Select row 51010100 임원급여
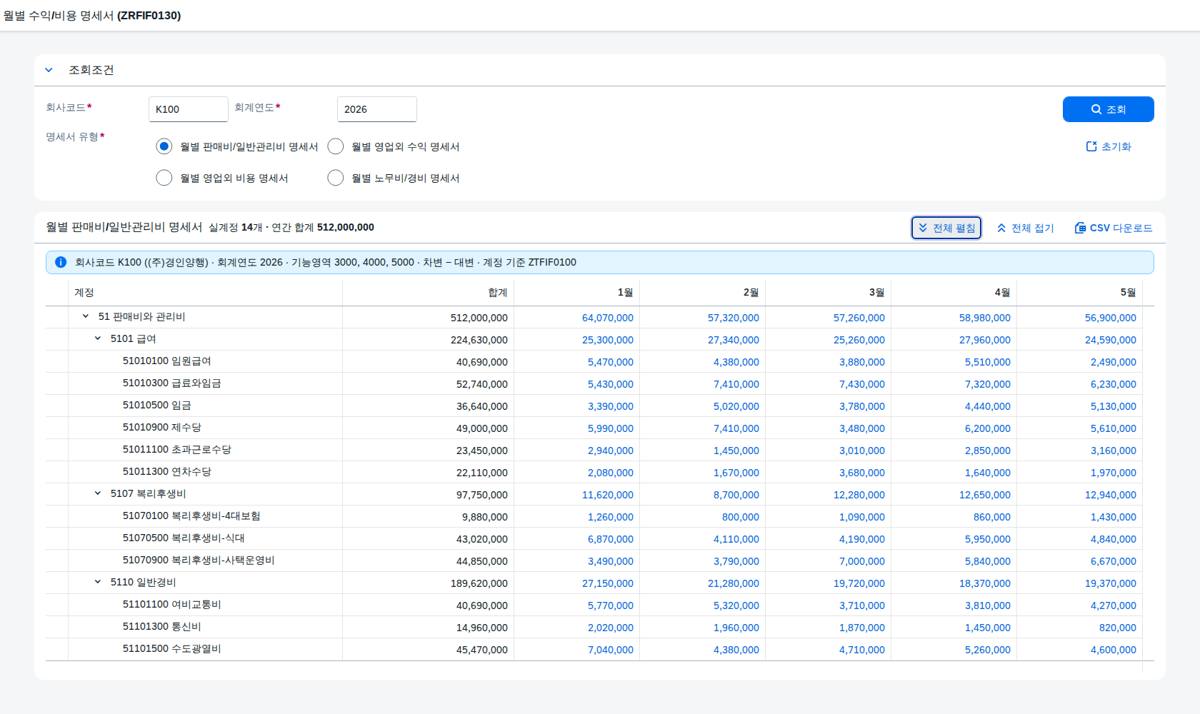 [x=57, y=361]
